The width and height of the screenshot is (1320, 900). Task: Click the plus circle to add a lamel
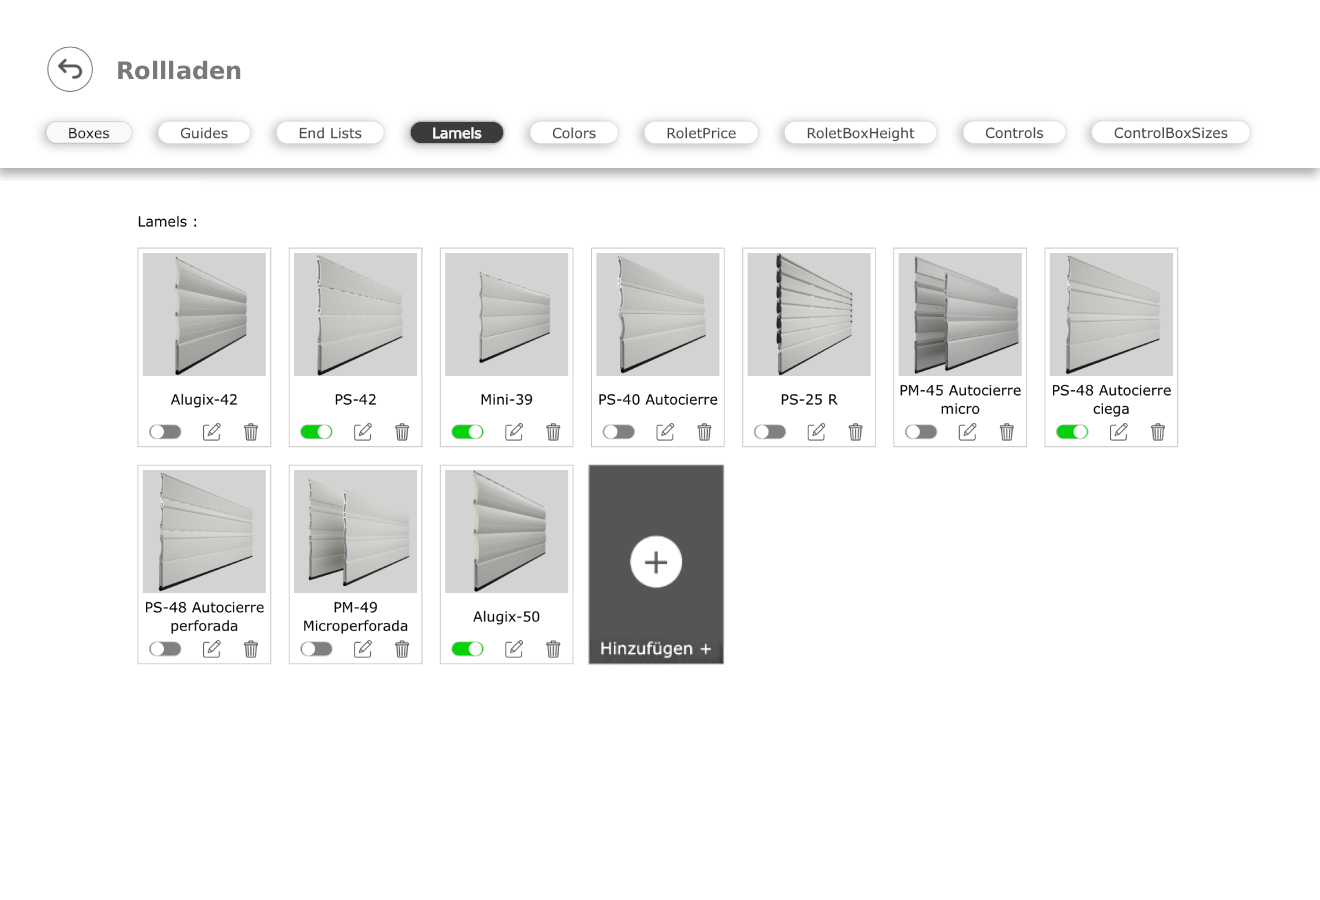point(656,562)
